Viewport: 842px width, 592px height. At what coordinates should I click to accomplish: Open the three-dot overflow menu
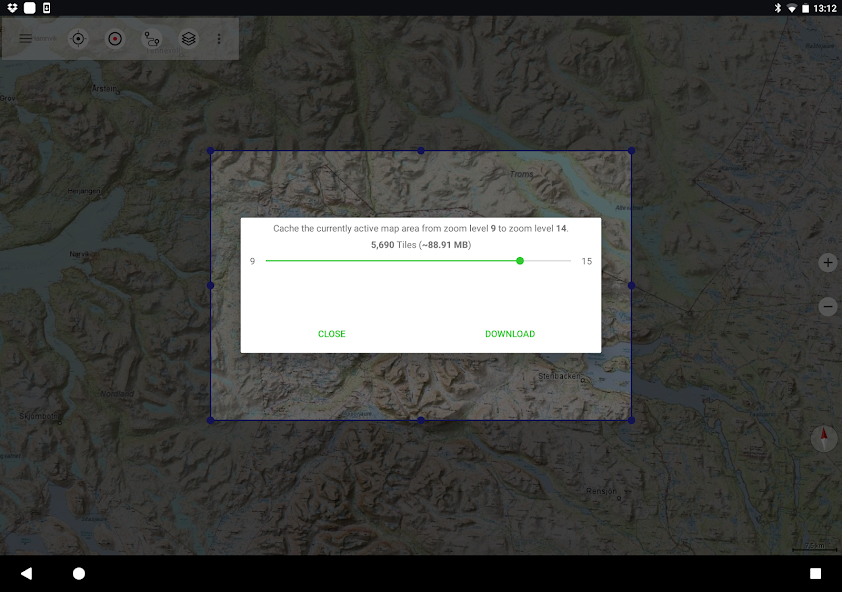[x=220, y=39]
